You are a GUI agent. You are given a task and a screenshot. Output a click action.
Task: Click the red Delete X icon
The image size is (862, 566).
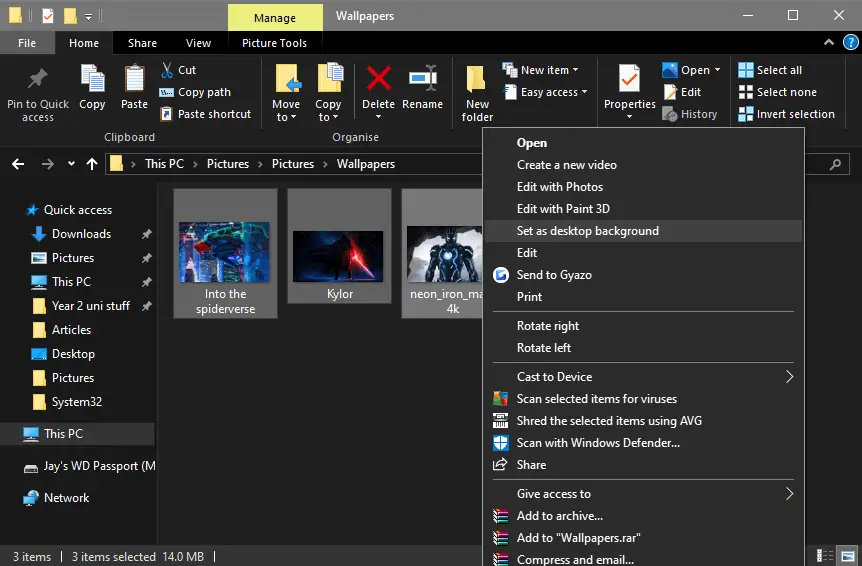(x=379, y=77)
